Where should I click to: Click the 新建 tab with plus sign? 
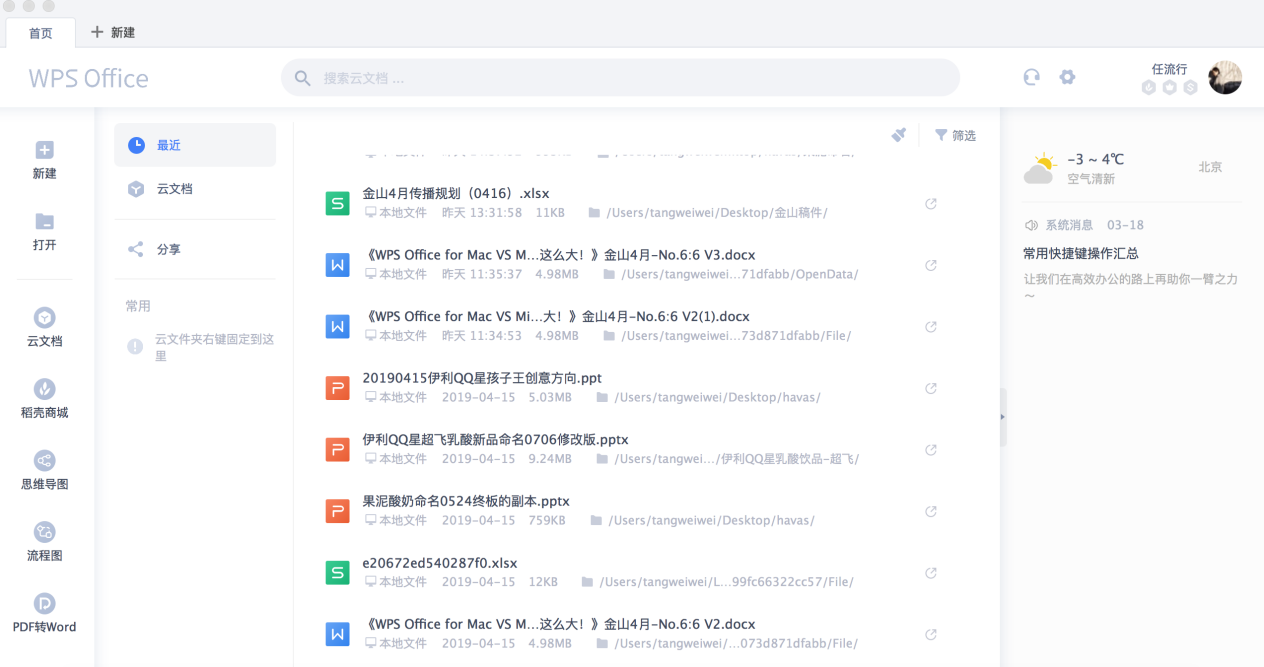tap(113, 32)
